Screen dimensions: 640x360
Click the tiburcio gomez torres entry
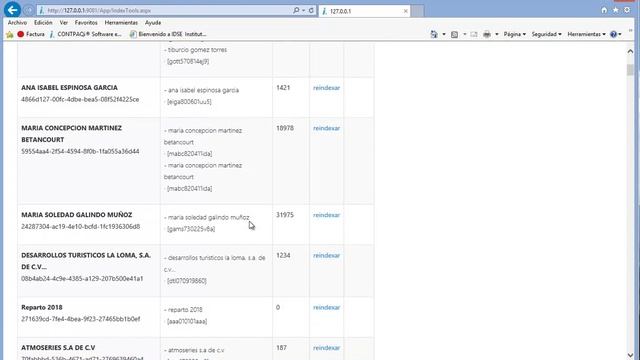(196, 50)
